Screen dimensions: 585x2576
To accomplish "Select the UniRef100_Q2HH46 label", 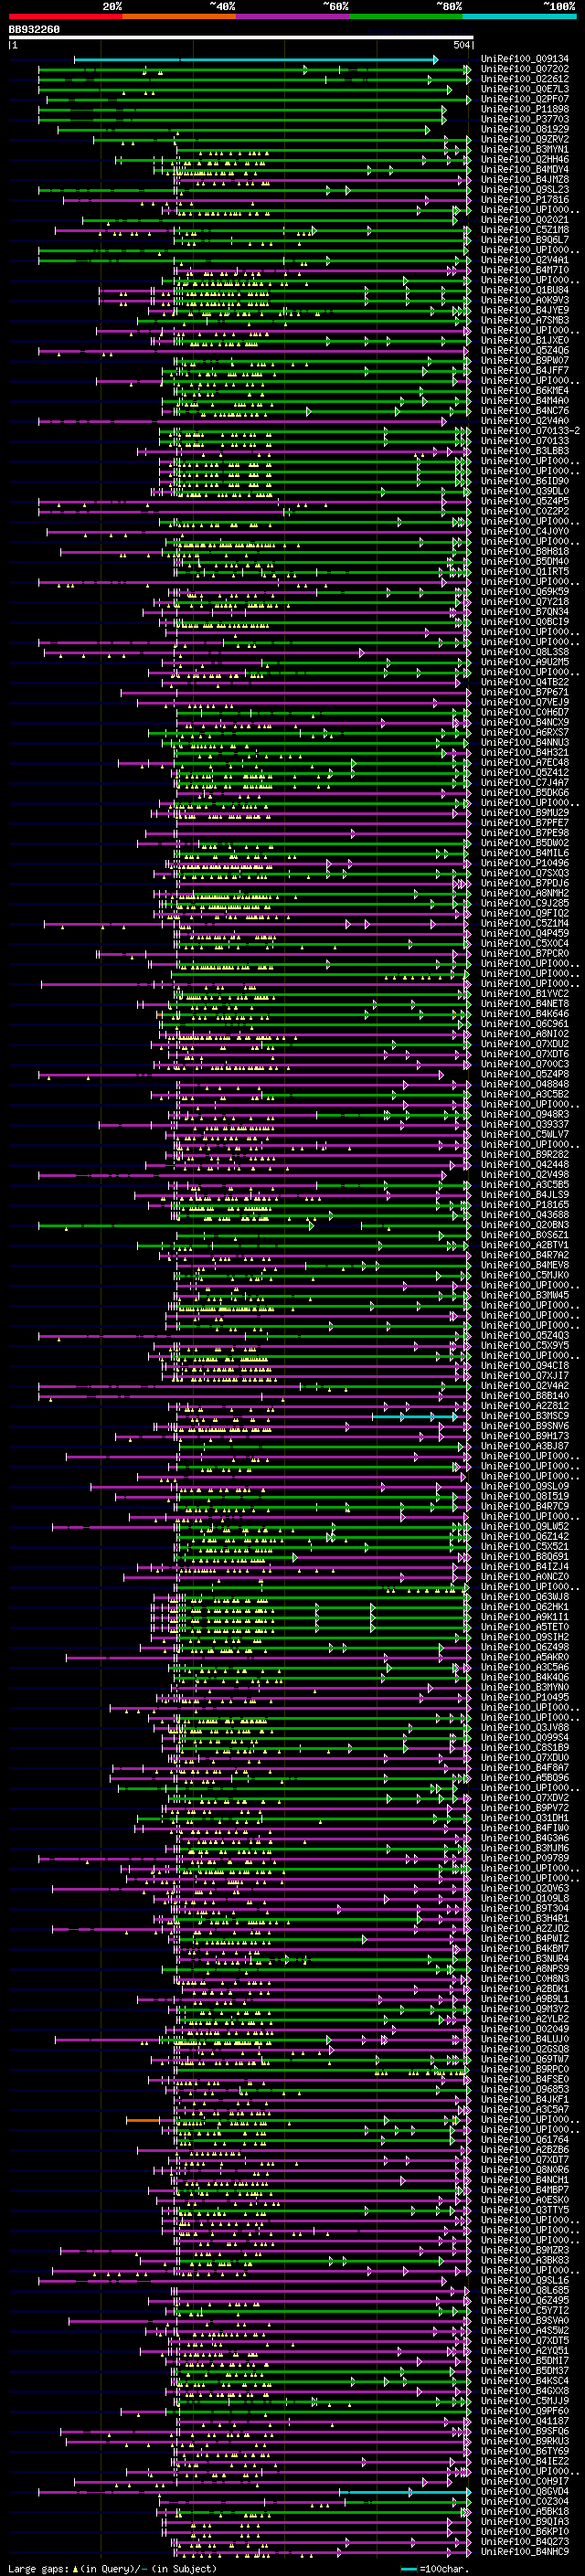I will click(x=525, y=159).
